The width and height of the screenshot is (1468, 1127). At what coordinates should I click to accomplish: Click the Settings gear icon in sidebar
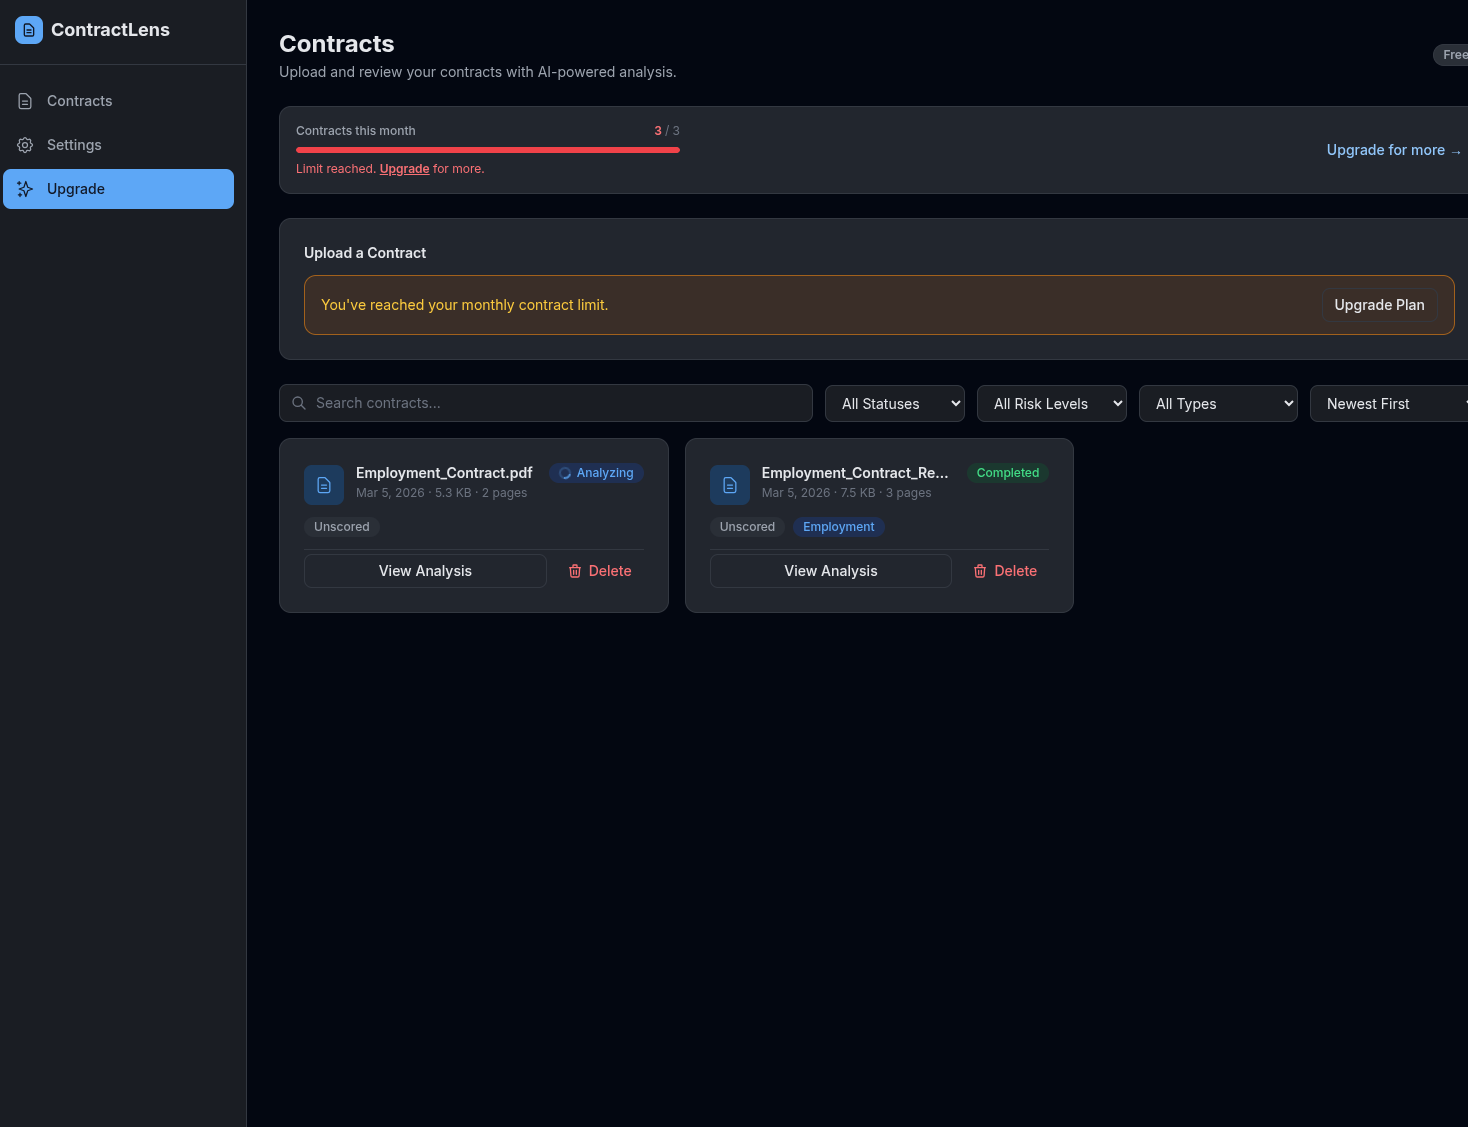click(26, 145)
